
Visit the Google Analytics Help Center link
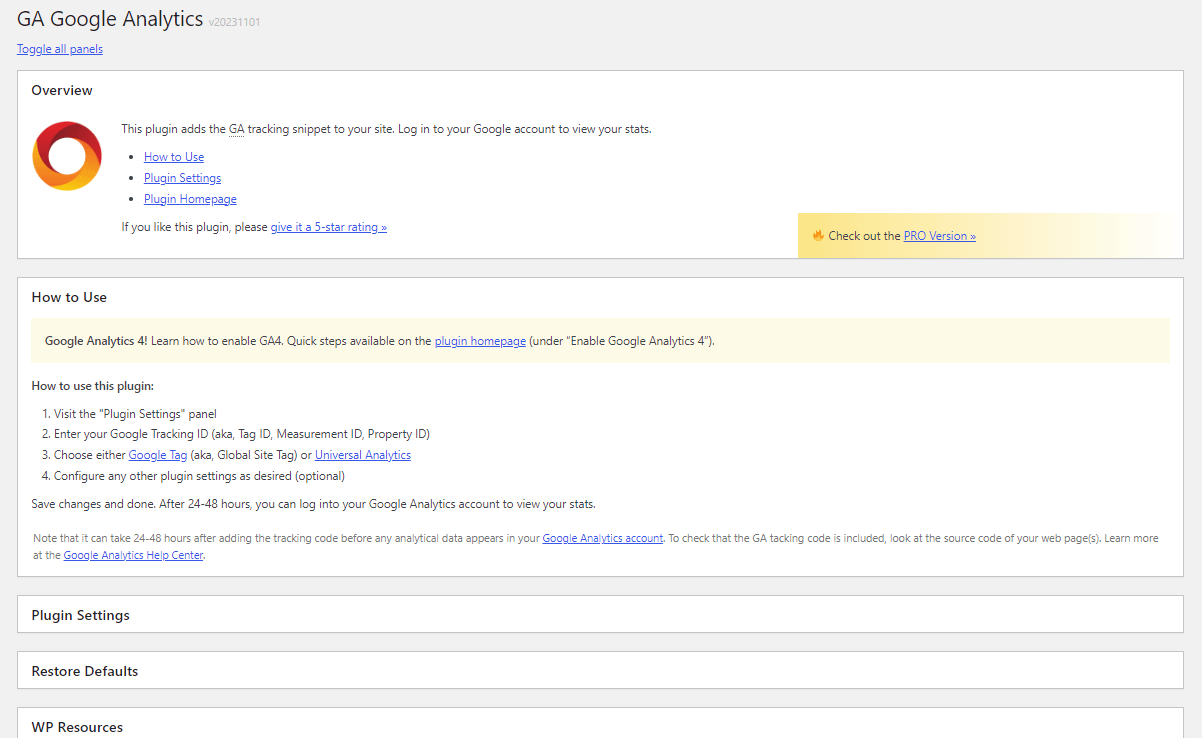tap(134, 555)
